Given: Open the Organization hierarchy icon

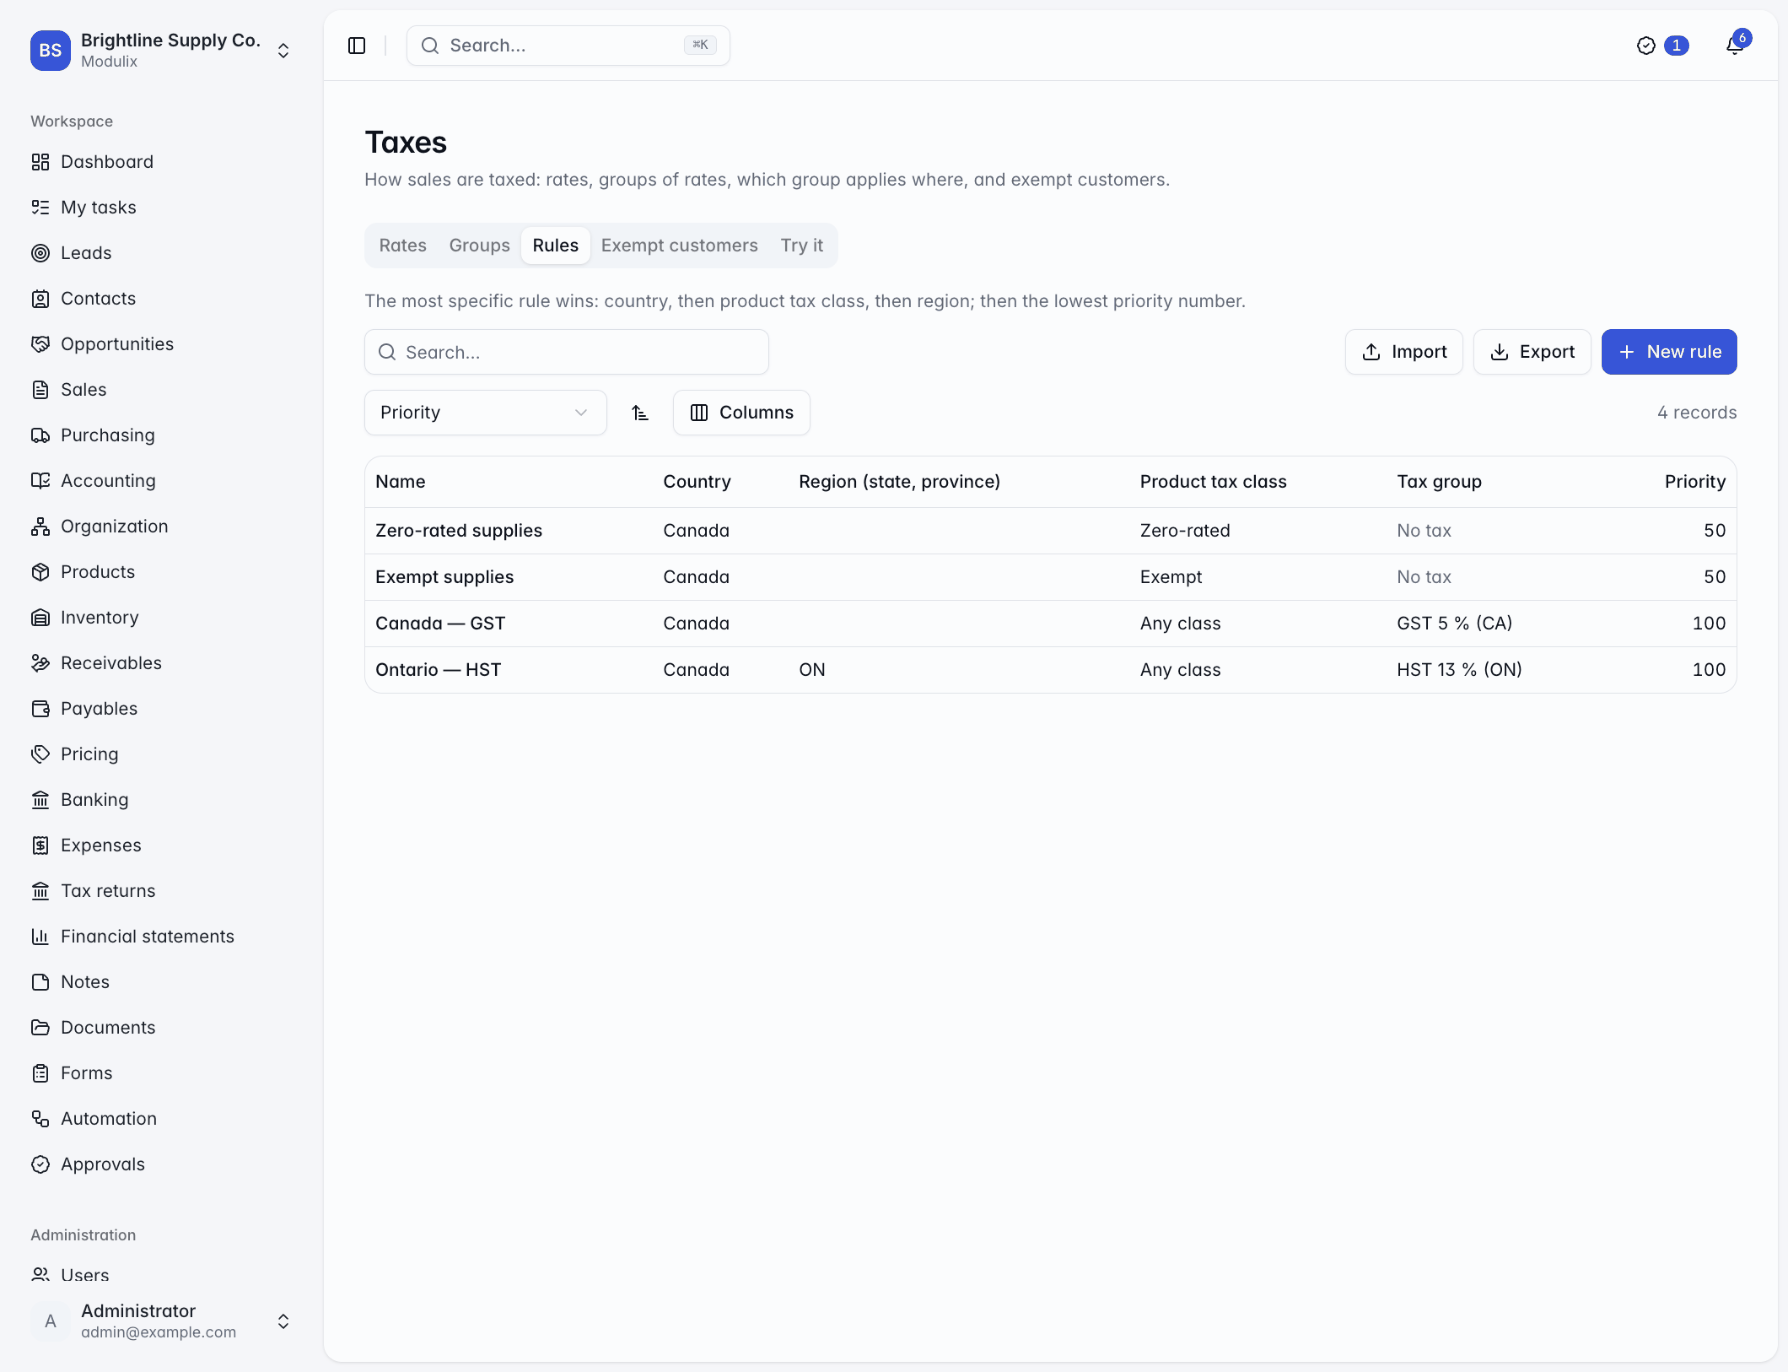Looking at the screenshot, I should 40,526.
